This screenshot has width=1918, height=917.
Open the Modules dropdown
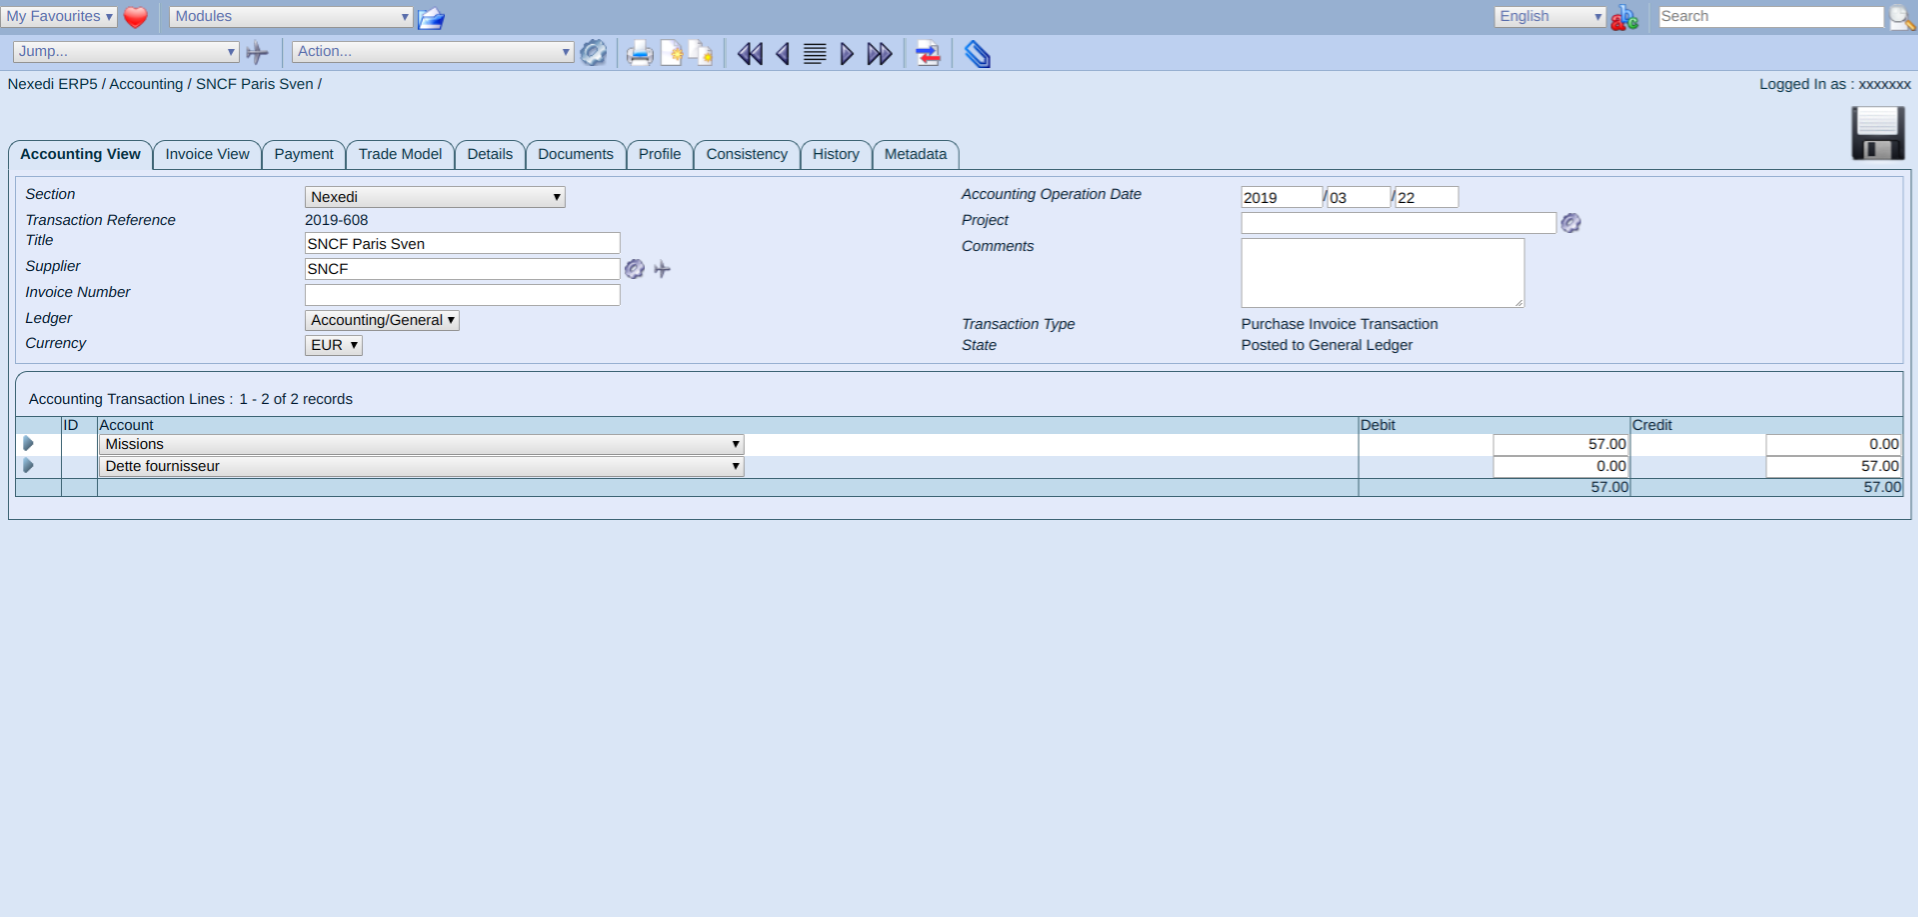291,17
